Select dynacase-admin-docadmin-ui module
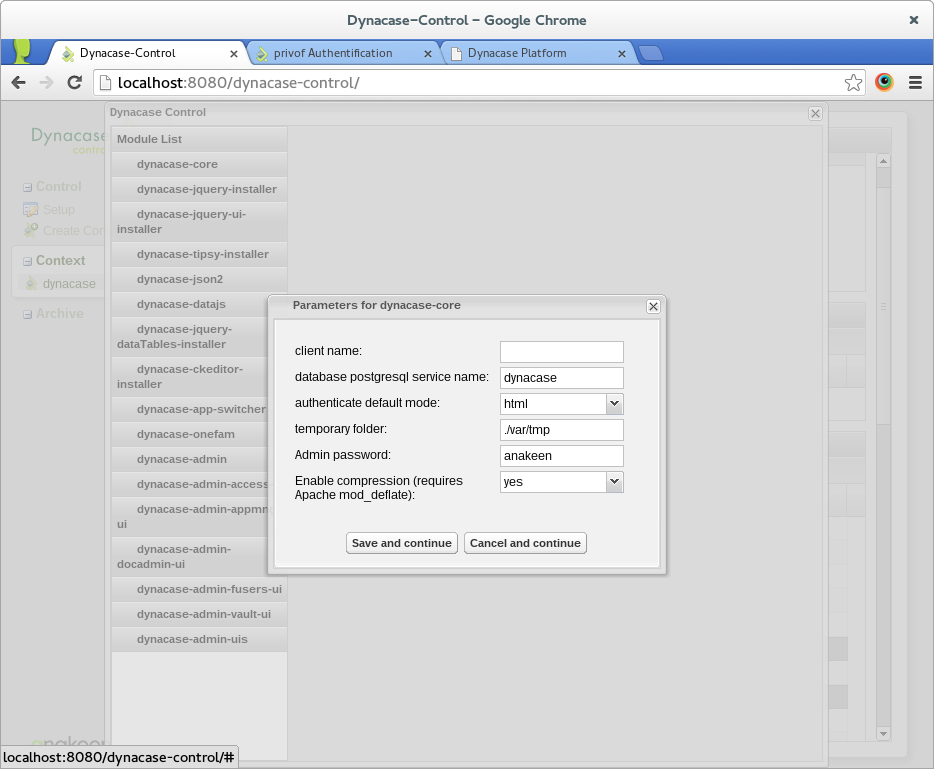The width and height of the screenshot is (934, 769). pyautogui.click(x=189, y=556)
